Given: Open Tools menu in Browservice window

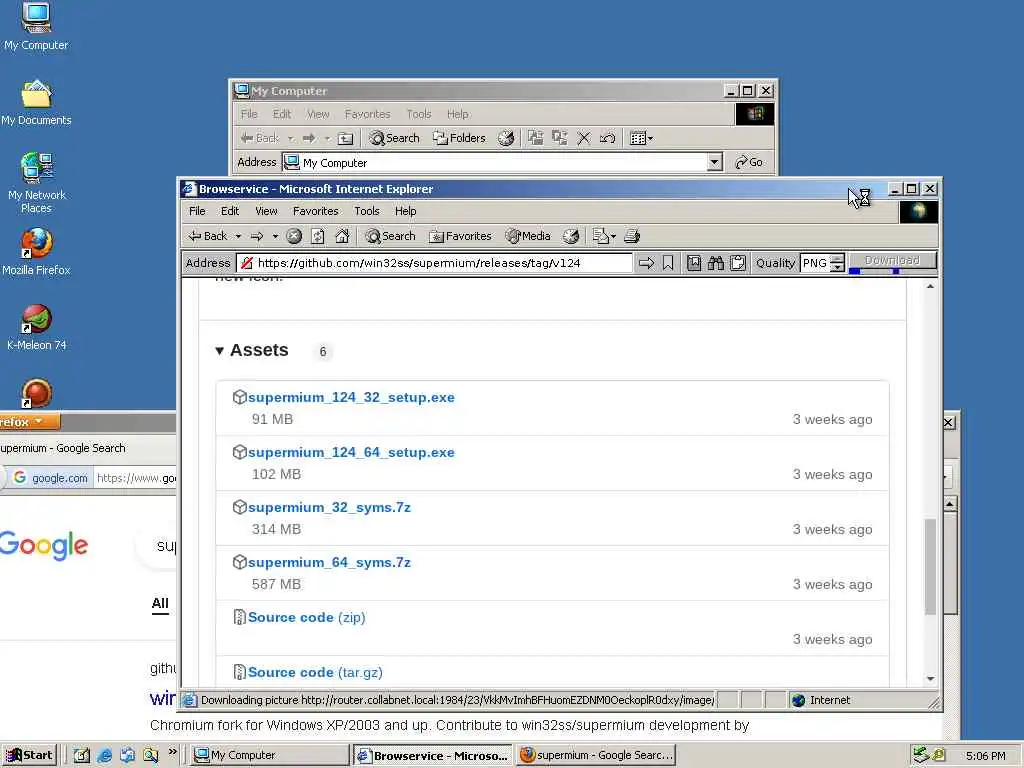Looking at the screenshot, I should coord(367,211).
